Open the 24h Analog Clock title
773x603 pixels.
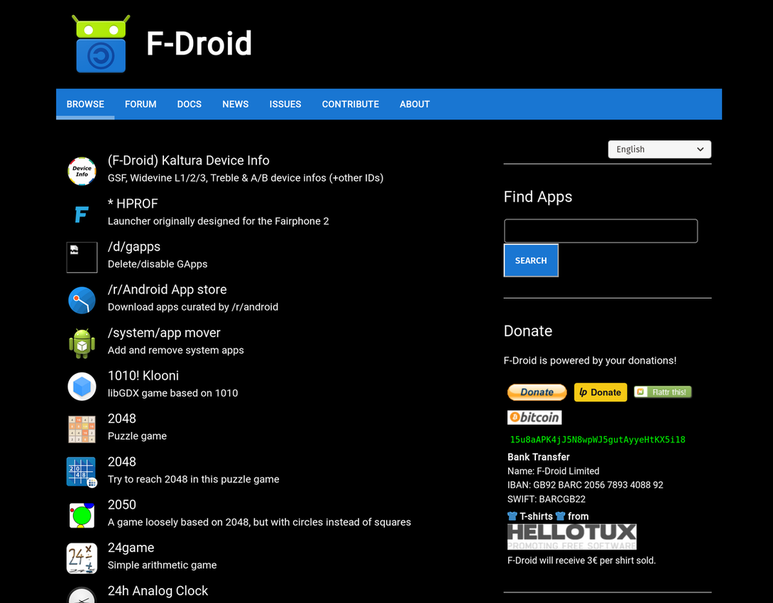[x=158, y=591]
